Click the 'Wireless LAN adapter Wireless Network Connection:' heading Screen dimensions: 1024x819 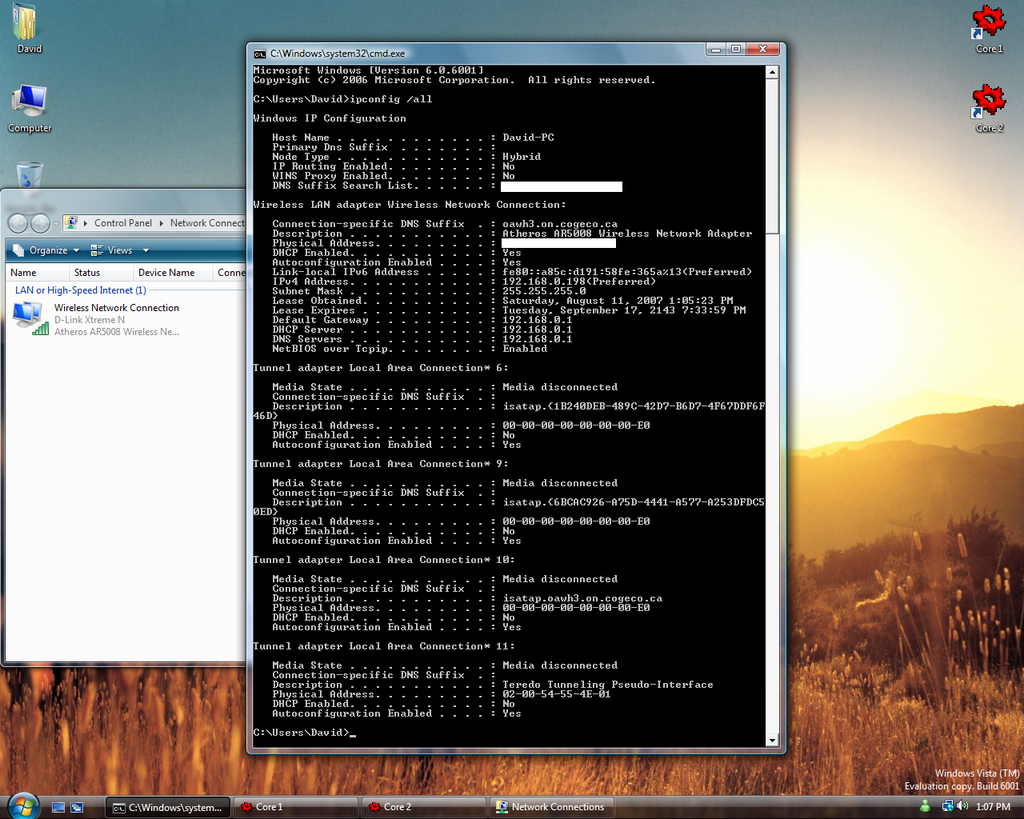point(409,204)
